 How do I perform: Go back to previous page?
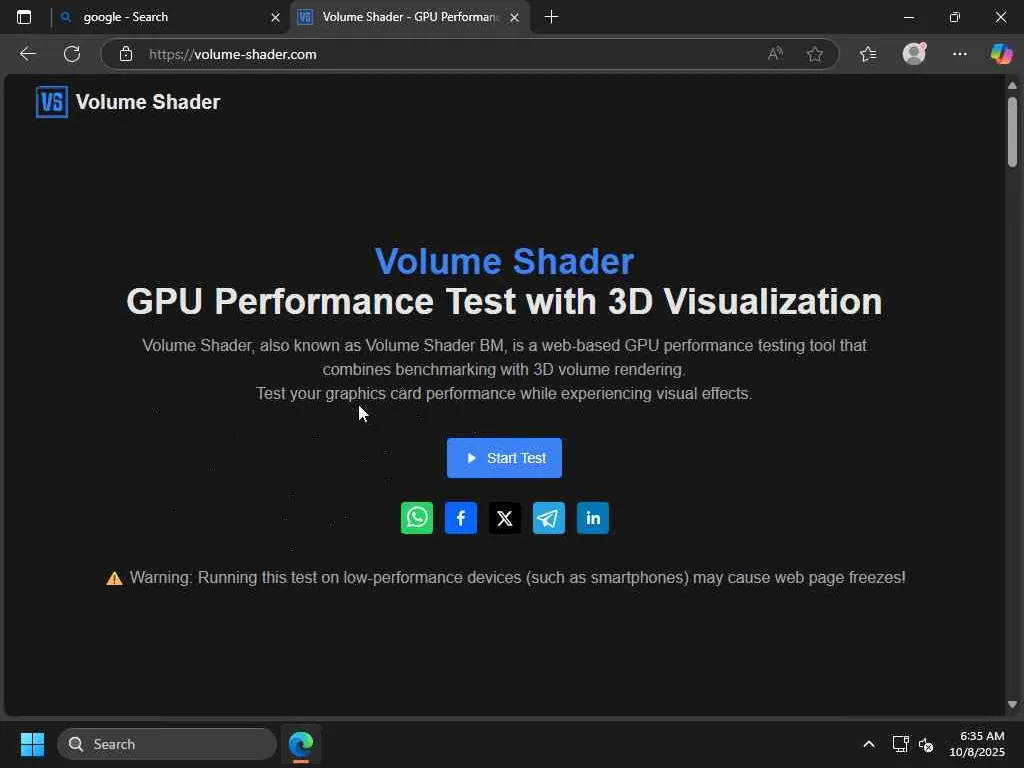click(27, 54)
